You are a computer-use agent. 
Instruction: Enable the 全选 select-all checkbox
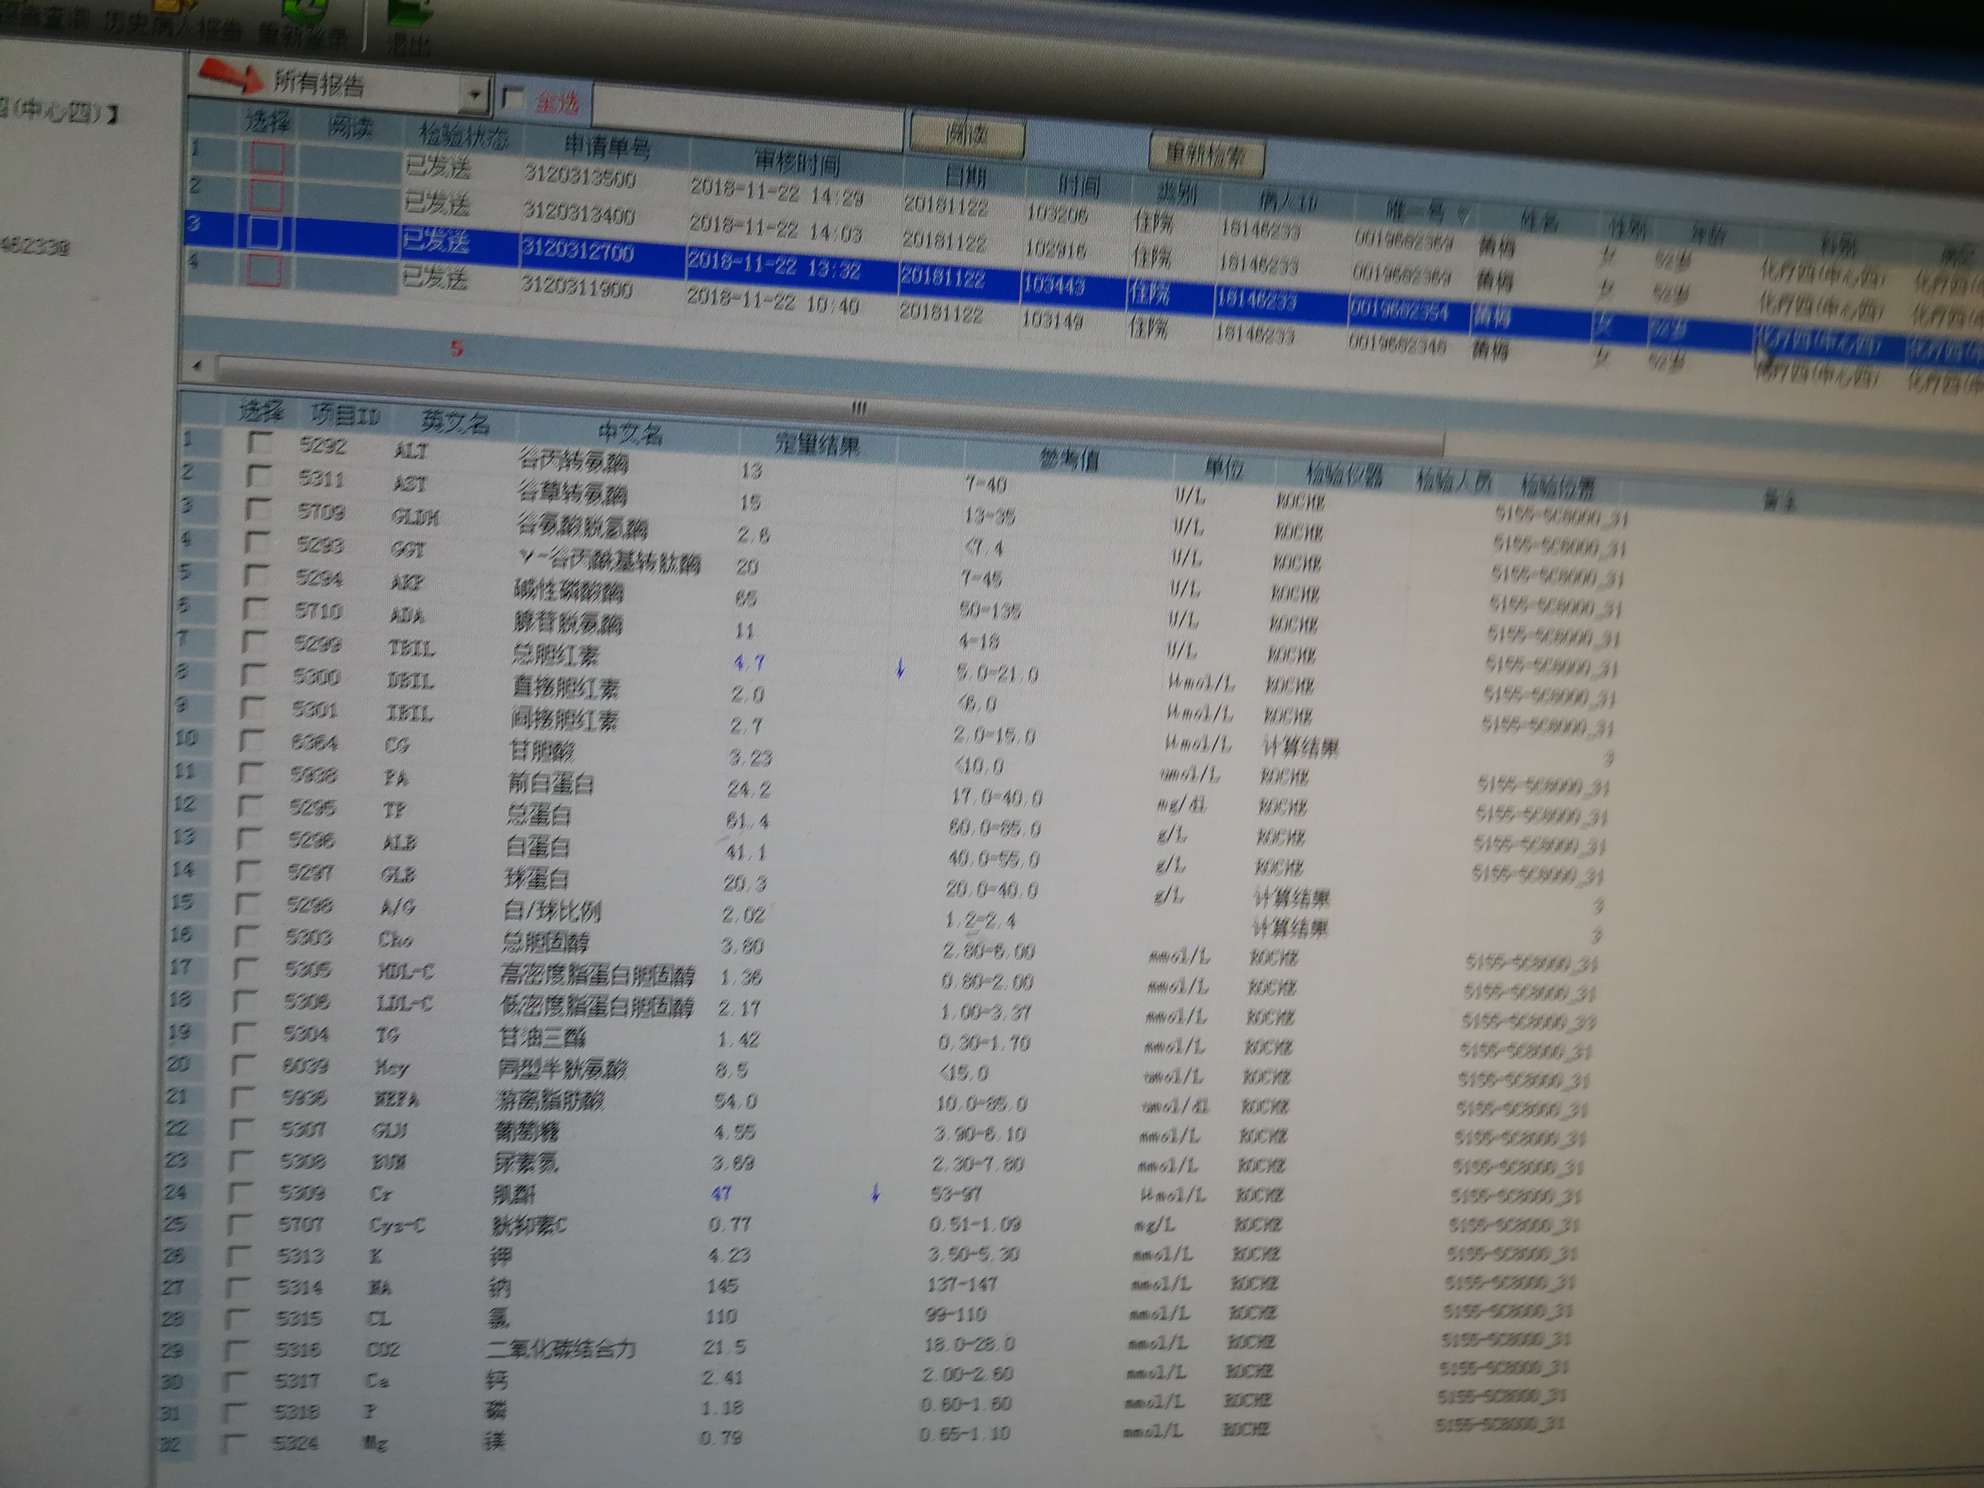coord(511,99)
